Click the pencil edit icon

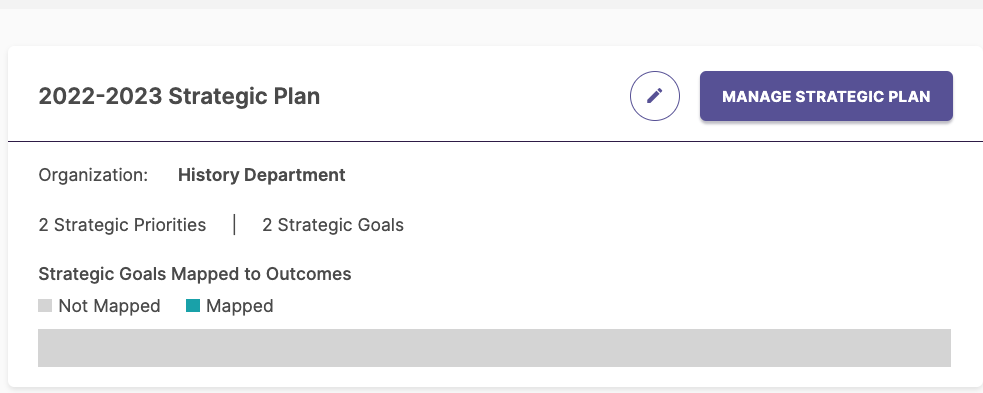[x=654, y=96]
